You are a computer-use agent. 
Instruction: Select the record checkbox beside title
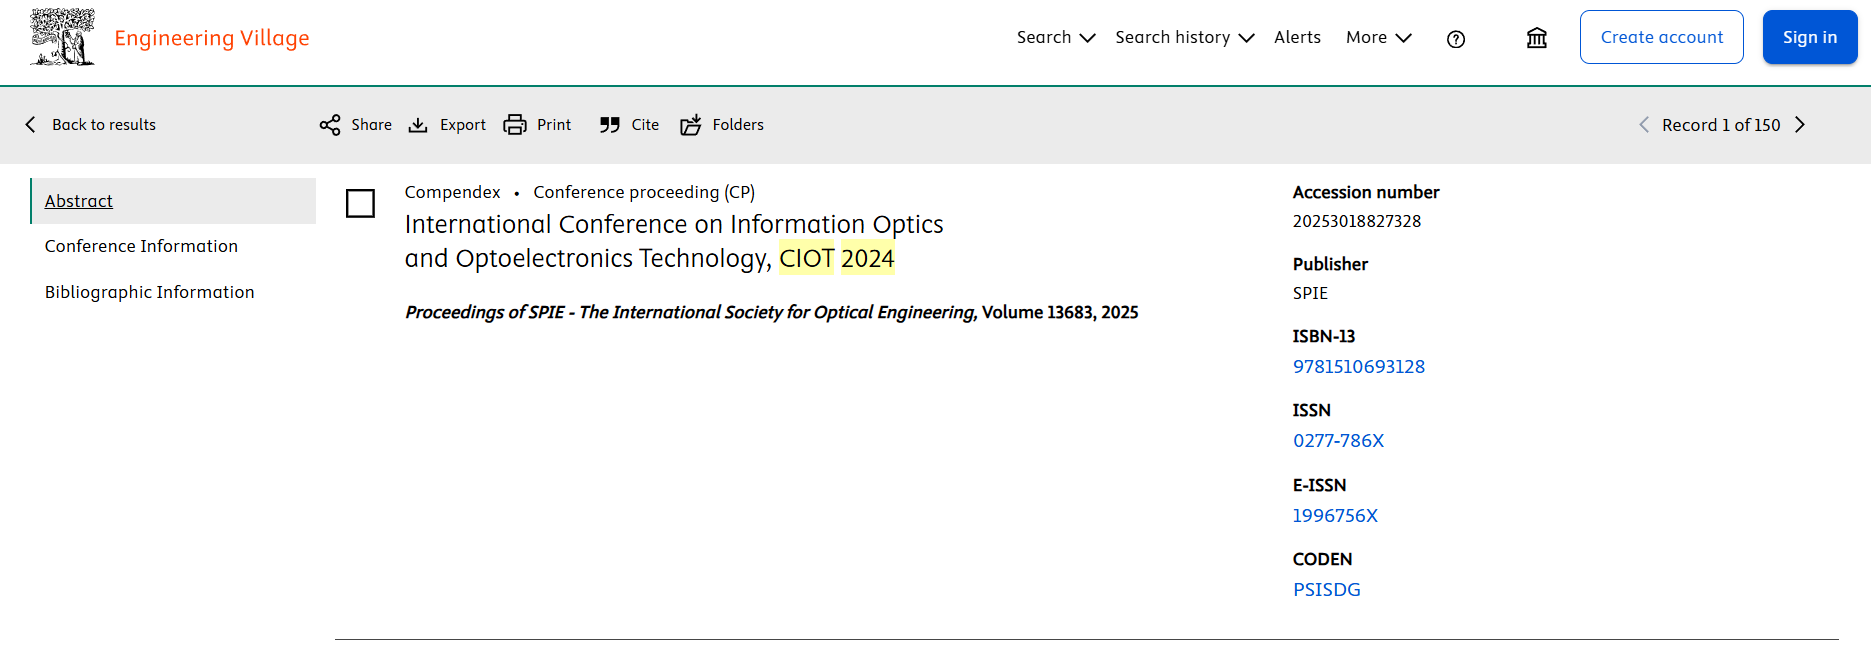click(360, 203)
